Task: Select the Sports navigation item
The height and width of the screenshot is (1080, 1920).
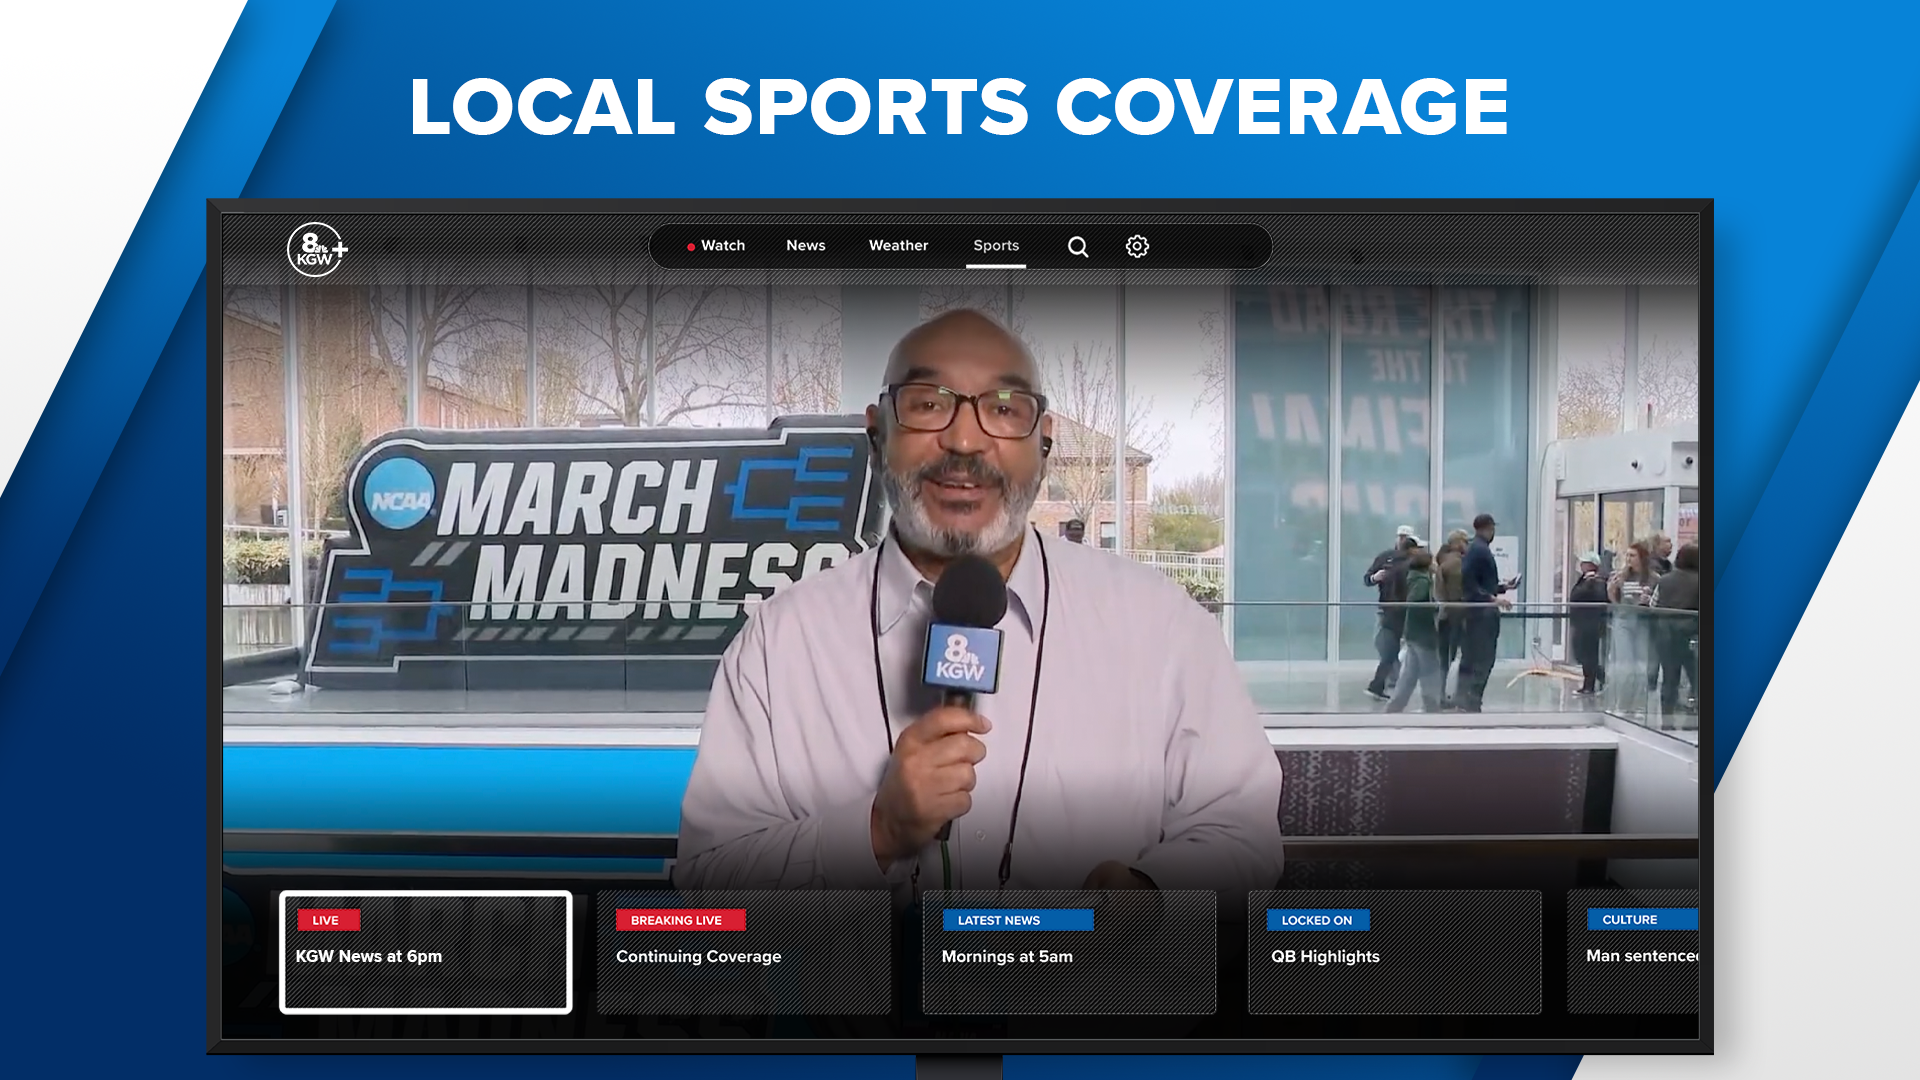Action: [996, 246]
